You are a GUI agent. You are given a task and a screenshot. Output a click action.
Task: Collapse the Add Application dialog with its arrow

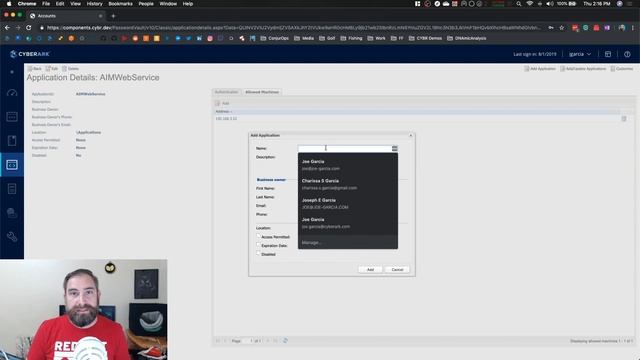[x=411, y=135]
